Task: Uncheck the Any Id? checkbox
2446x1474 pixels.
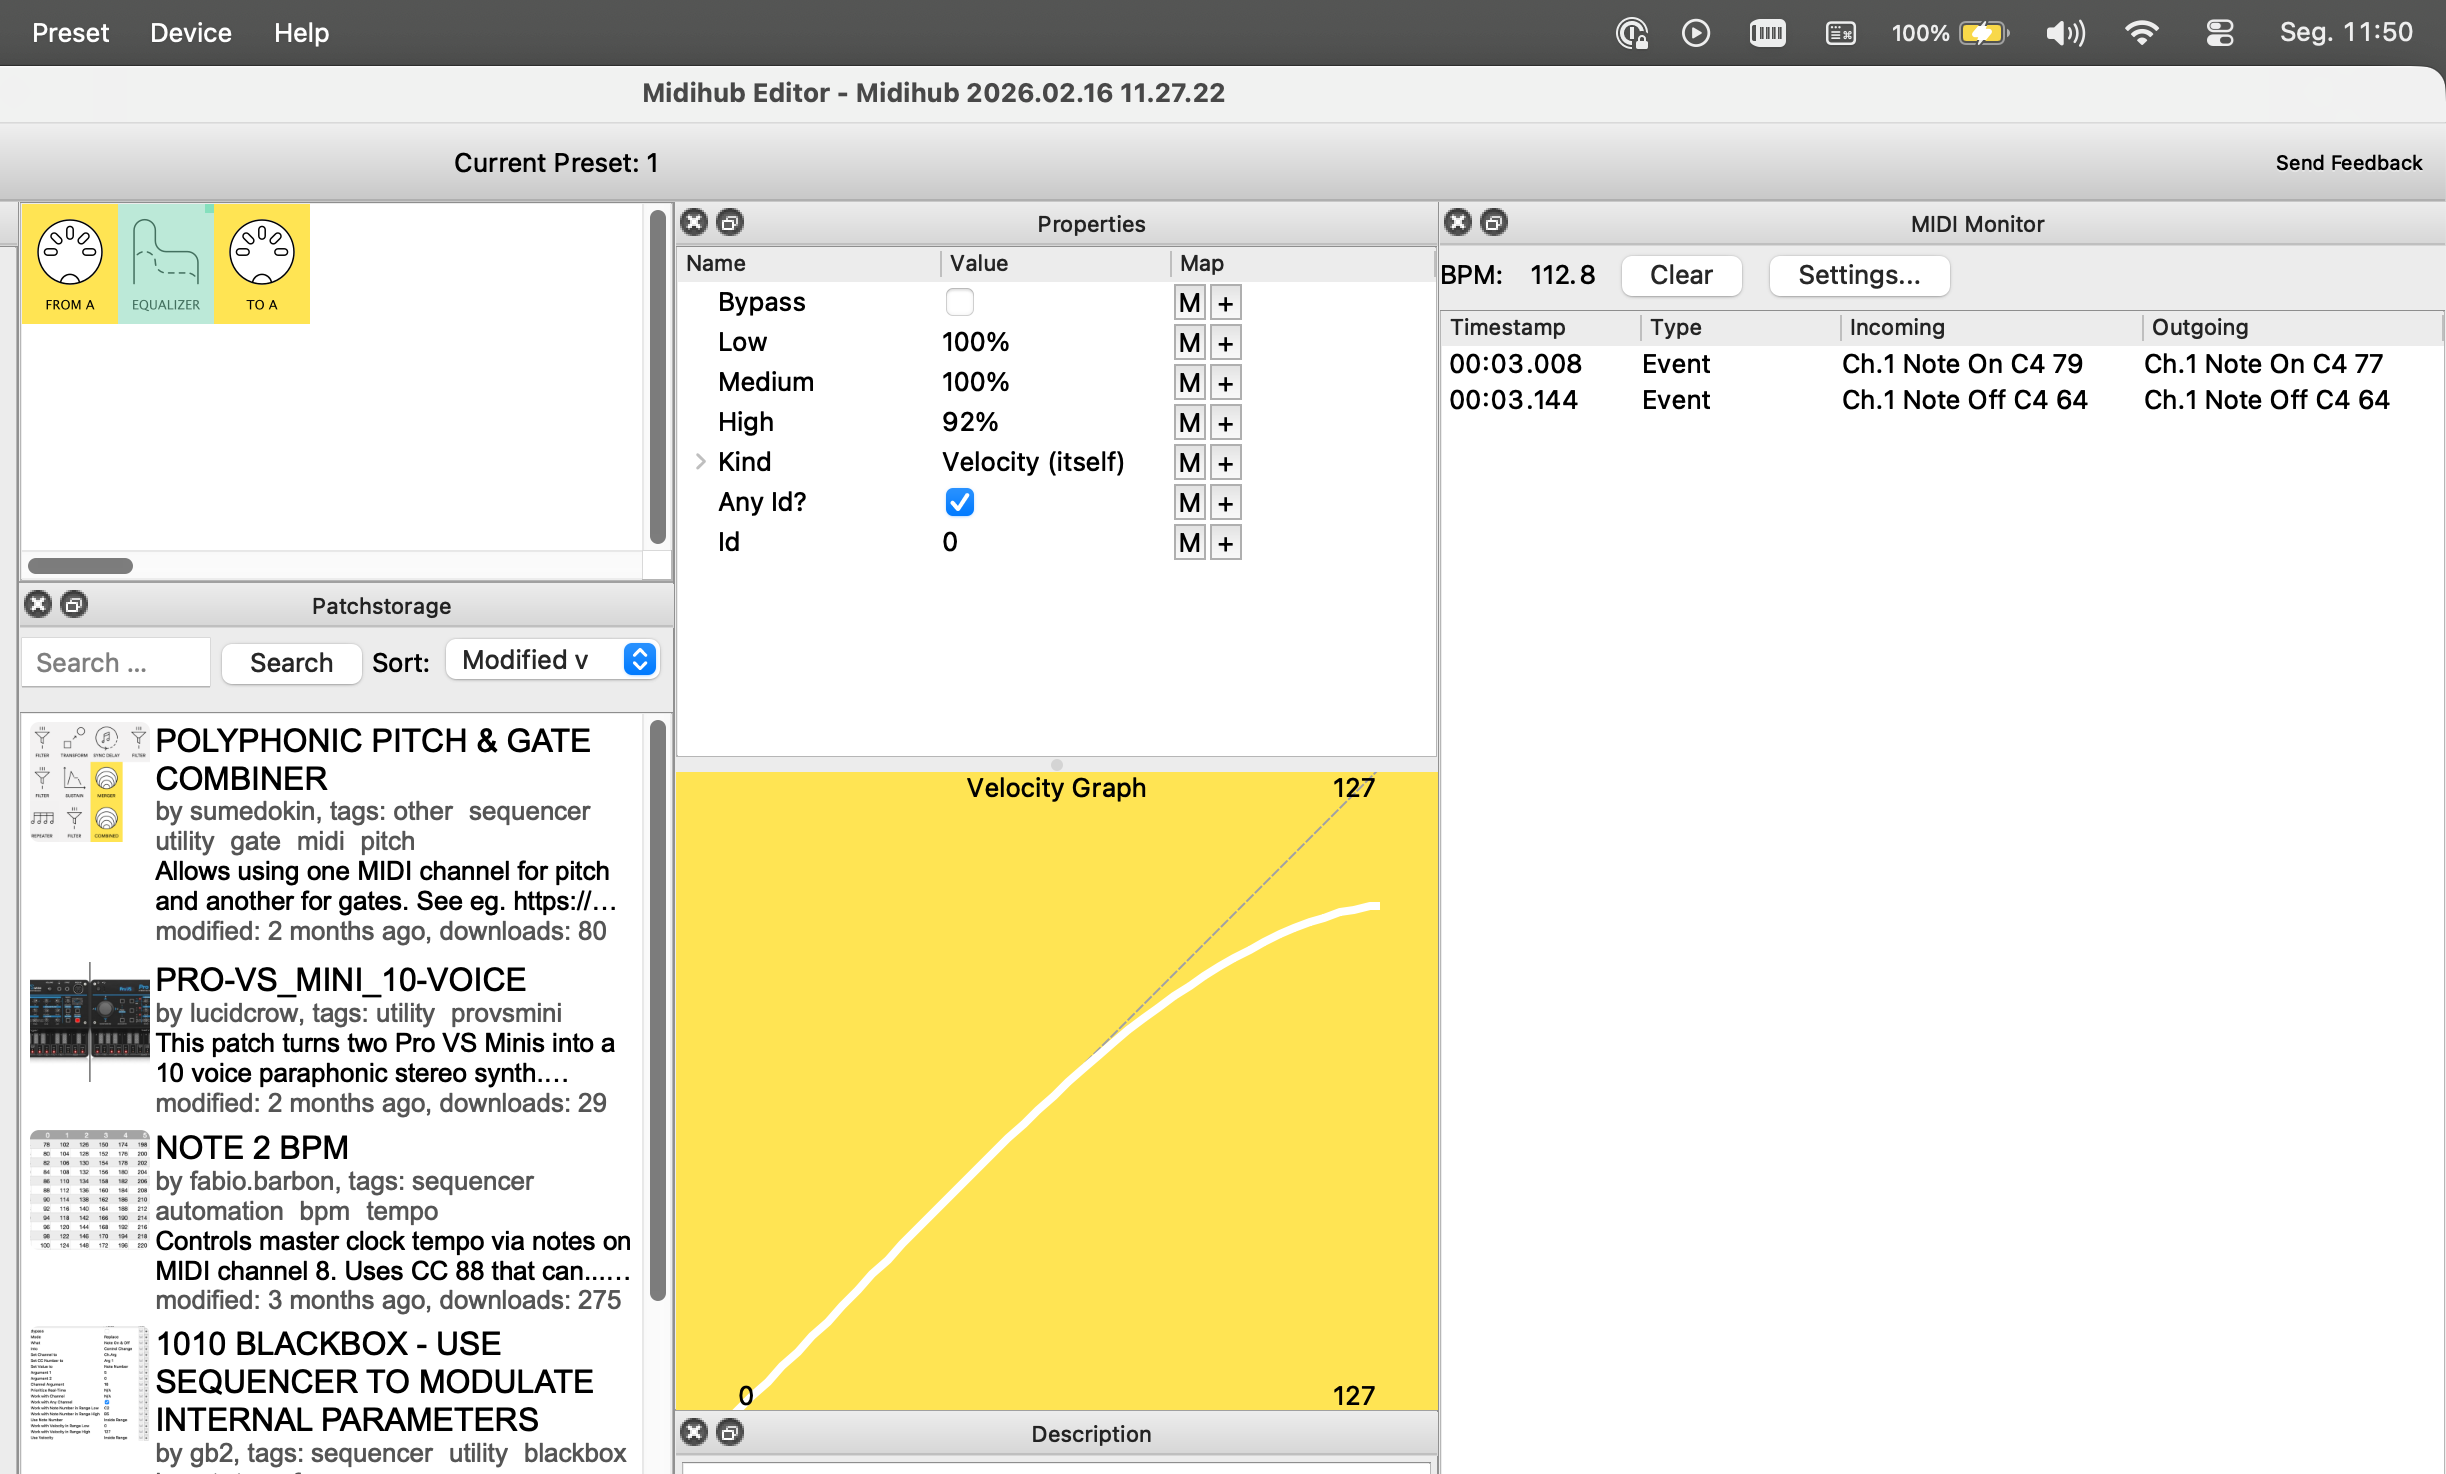Action: tap(959, 502)
